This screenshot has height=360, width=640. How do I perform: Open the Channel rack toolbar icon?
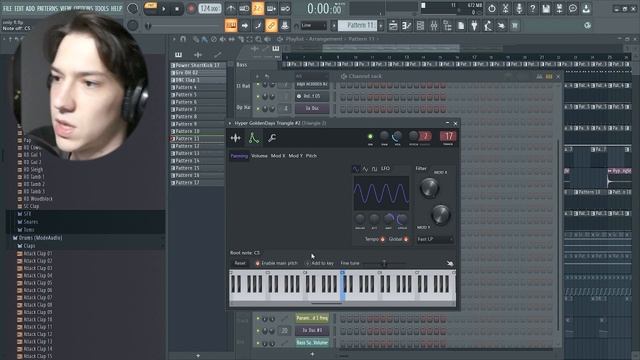pos(420,26)
